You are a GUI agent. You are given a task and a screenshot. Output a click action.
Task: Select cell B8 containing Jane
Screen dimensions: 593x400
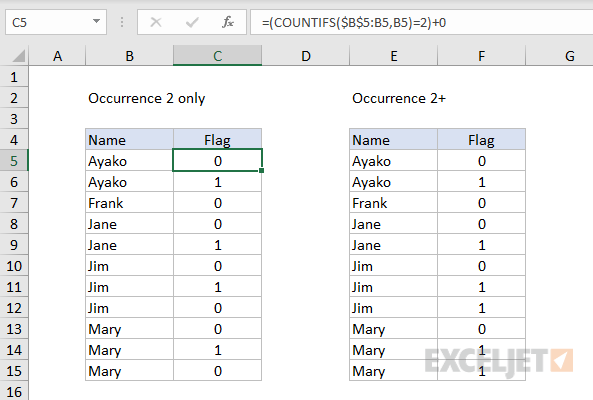tap(130, 224)
